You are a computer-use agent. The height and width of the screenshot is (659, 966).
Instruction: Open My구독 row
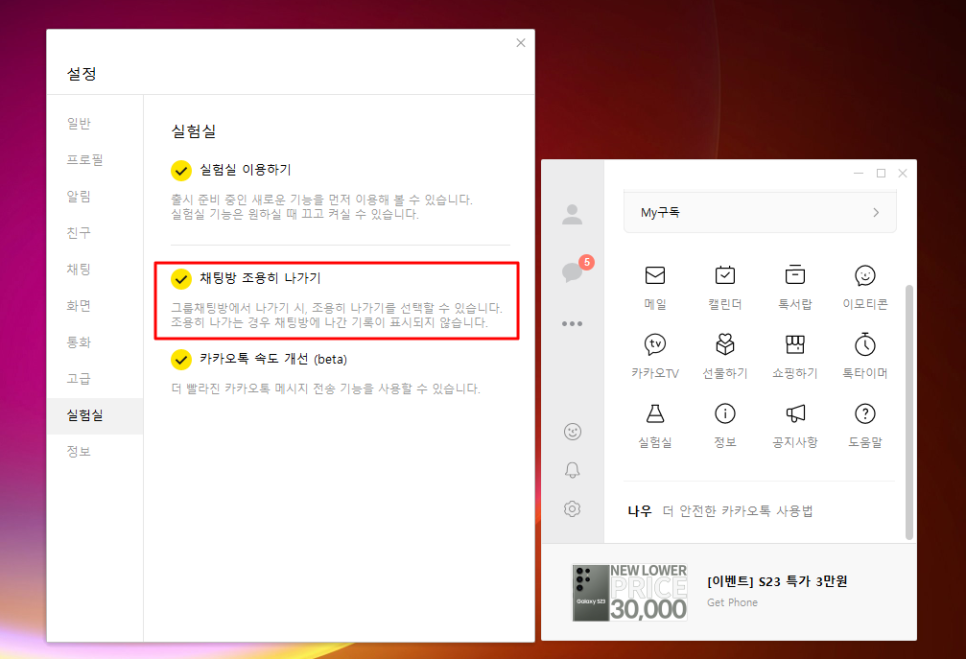tap(760, 212)
